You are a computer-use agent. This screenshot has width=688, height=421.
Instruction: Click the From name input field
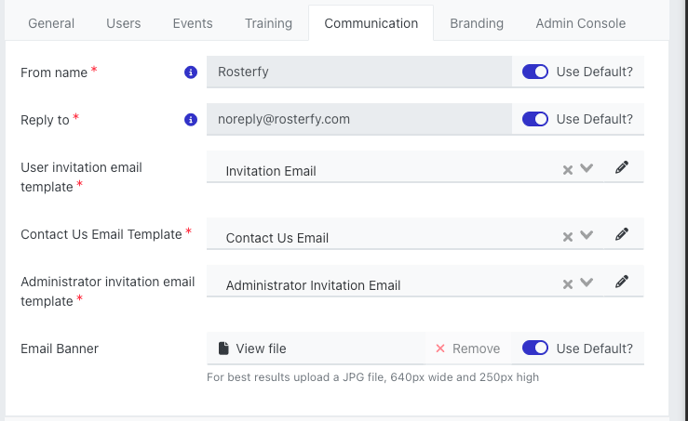click(x=359, y=72)
